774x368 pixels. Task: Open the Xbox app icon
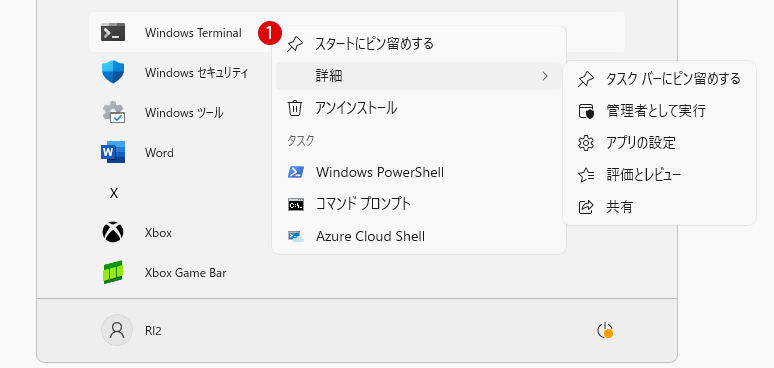pyautogui.click(x=113, y=232)
